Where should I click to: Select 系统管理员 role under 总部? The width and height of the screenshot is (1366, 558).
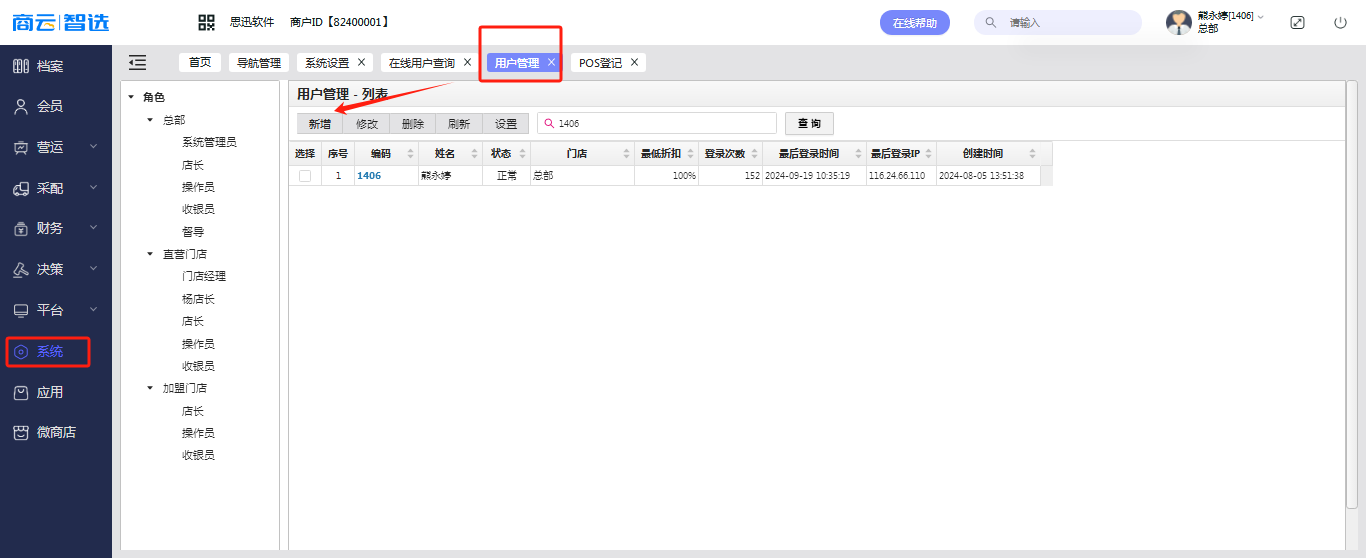coord(209,142)
